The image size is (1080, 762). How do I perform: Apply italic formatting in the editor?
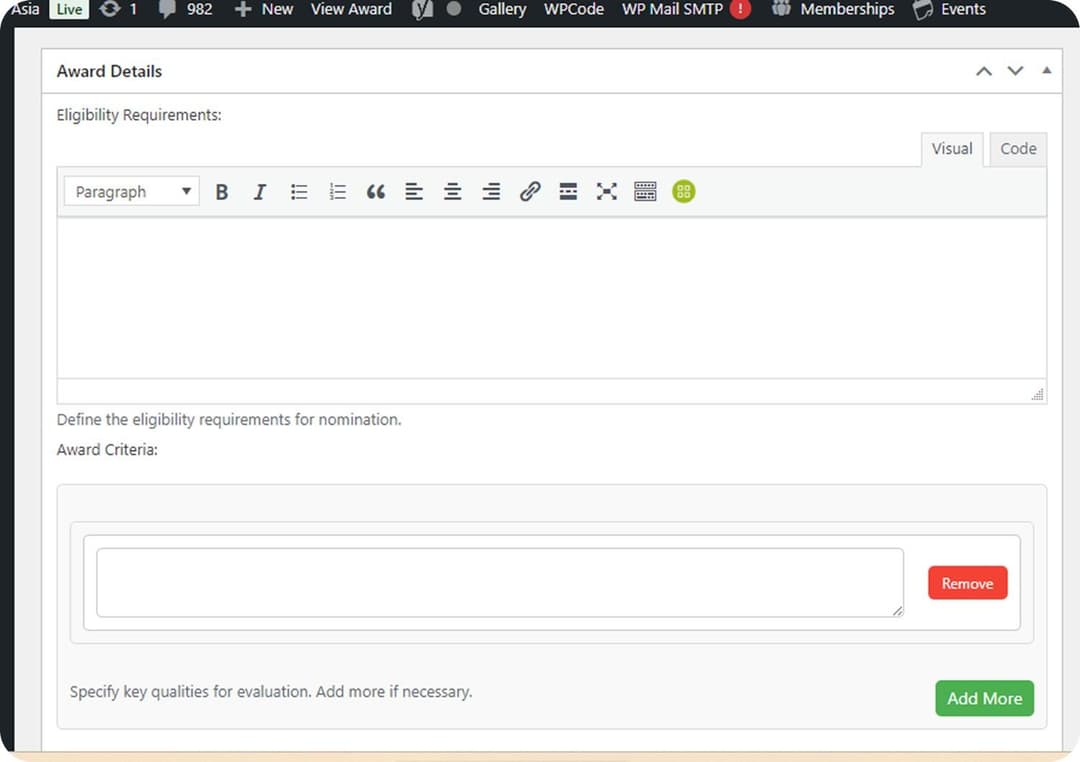point(260,191)
